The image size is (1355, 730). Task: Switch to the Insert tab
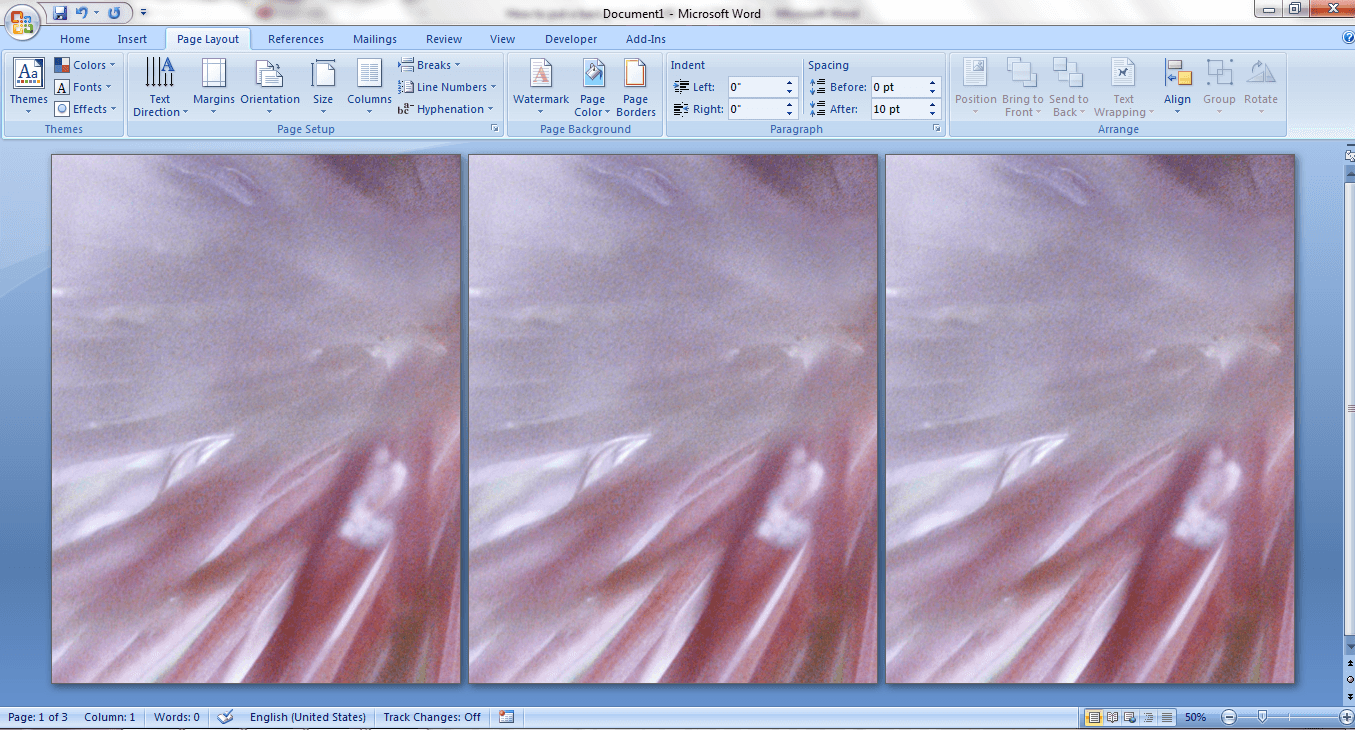(133, 38)
